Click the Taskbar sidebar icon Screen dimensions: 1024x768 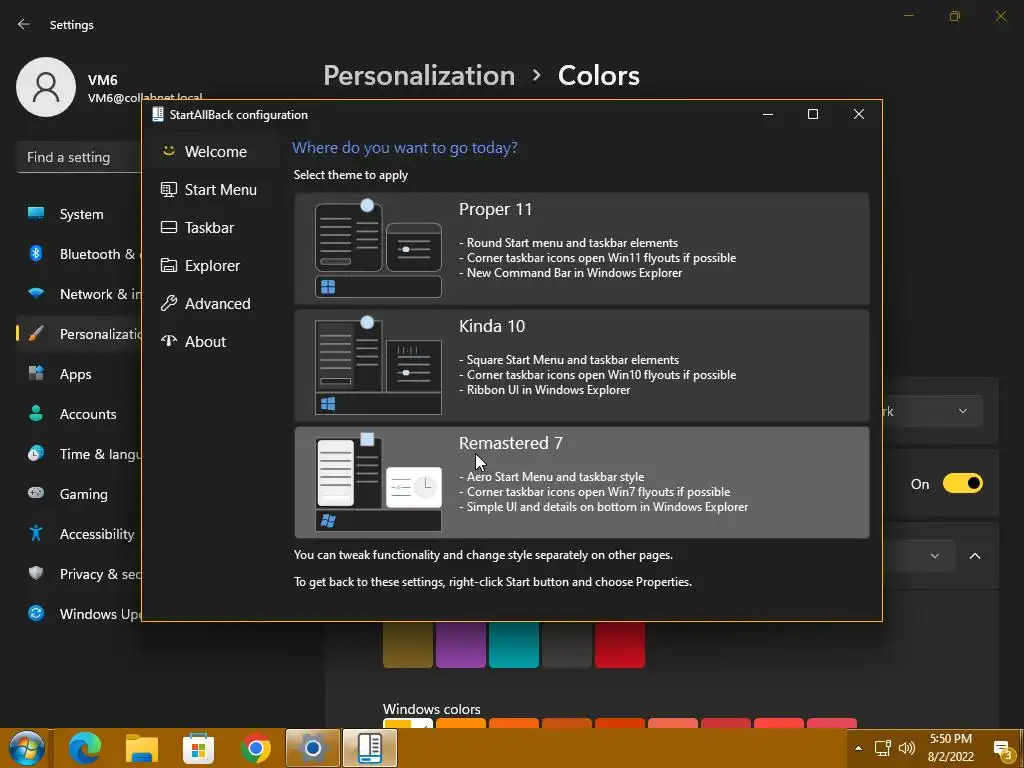tap(168, 227)
